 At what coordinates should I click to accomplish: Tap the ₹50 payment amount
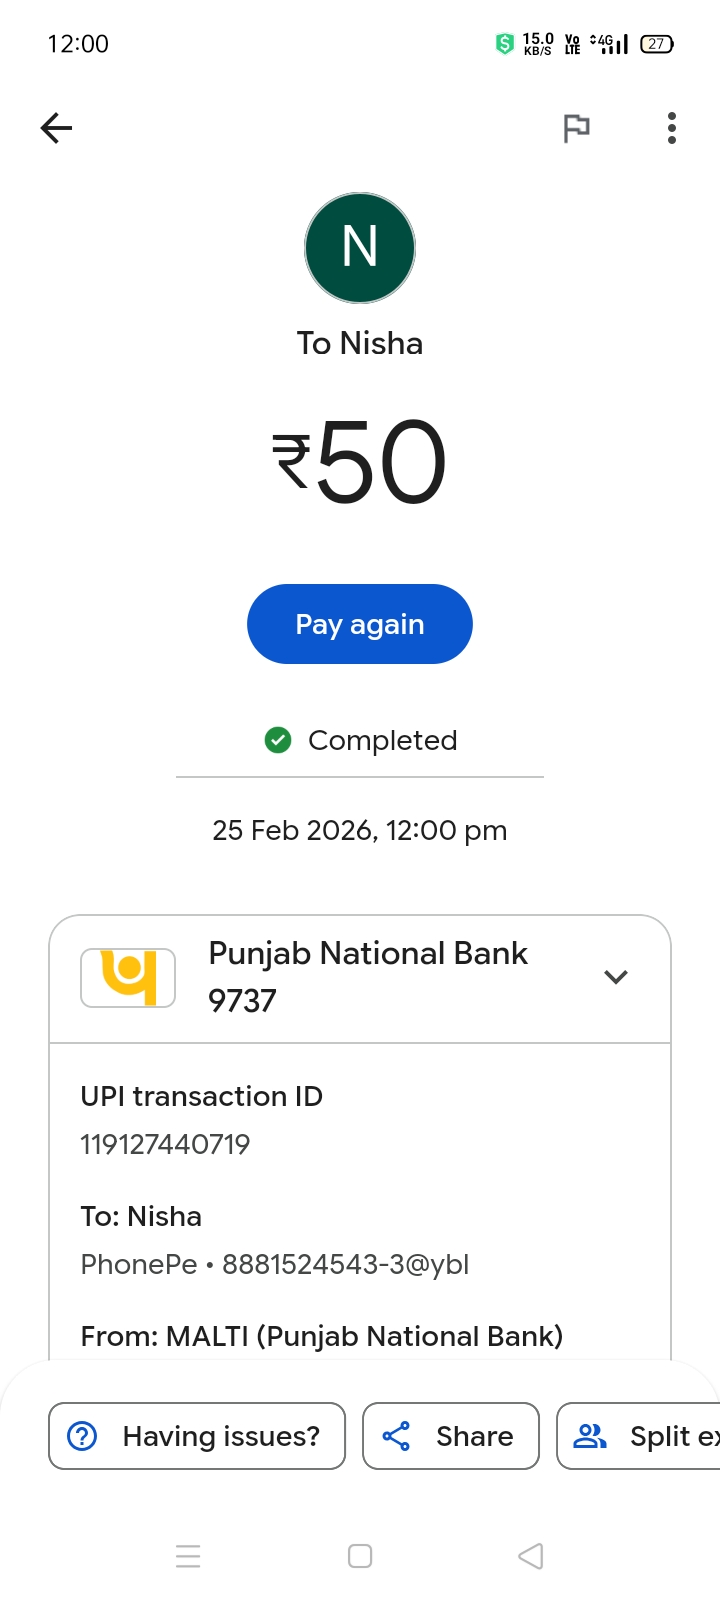360,462
